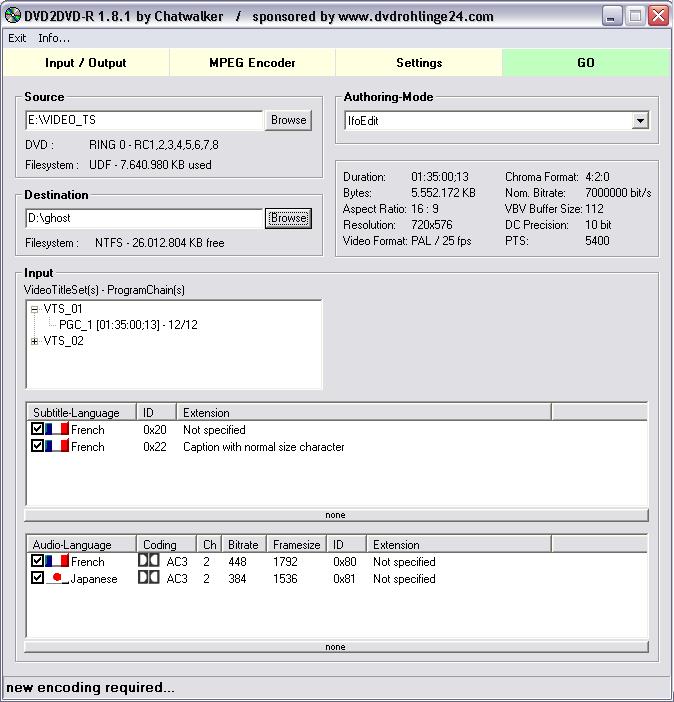Browse for the Destination folder
The height and width of the screenshot is (702, 674).
click(x=288, y=218)
